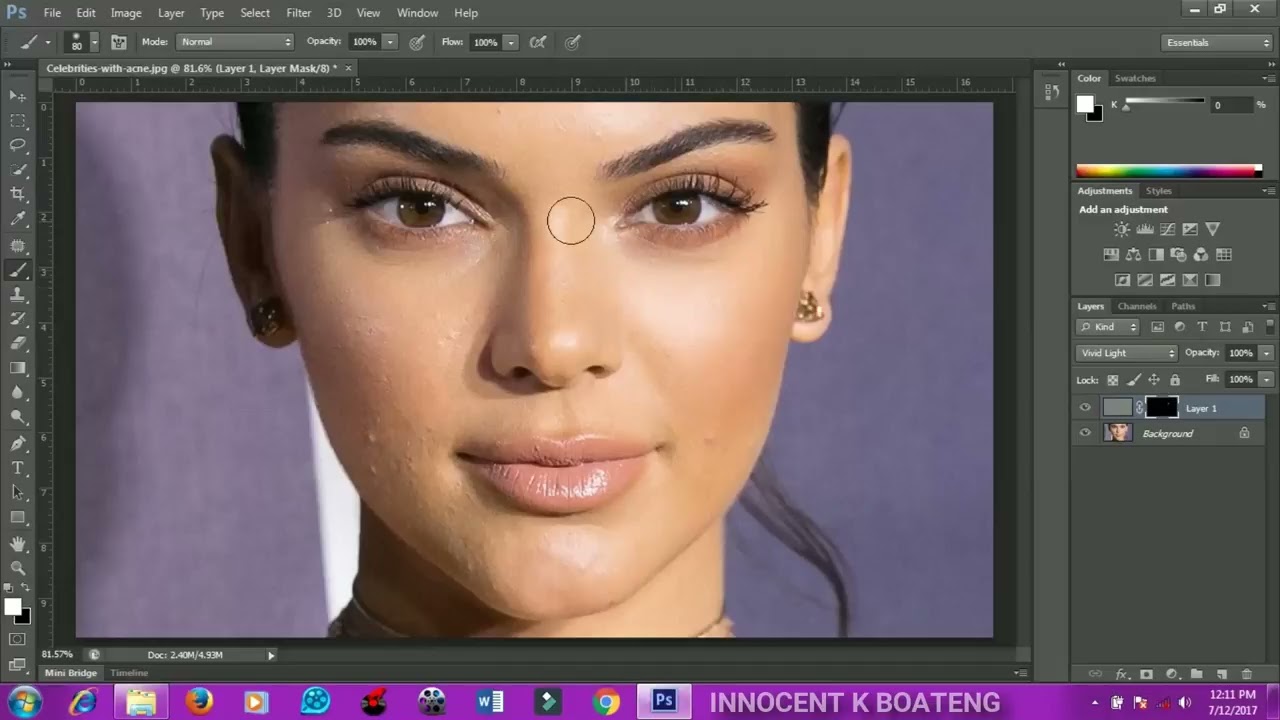Open the Essentials workspace dropdown
Image resolution: width=1280 pixels, height=720 pixels.
[x=1217, y=42]
